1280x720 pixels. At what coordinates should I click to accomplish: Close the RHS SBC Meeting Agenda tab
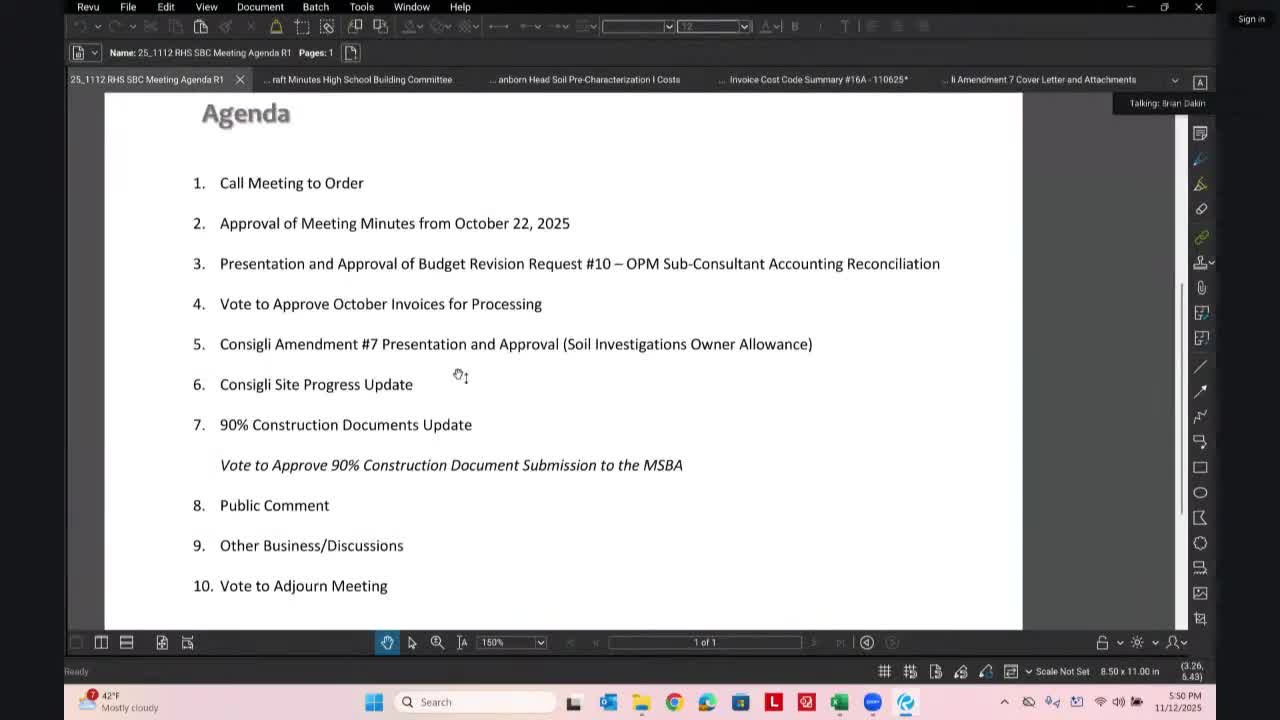coord(240,80)
